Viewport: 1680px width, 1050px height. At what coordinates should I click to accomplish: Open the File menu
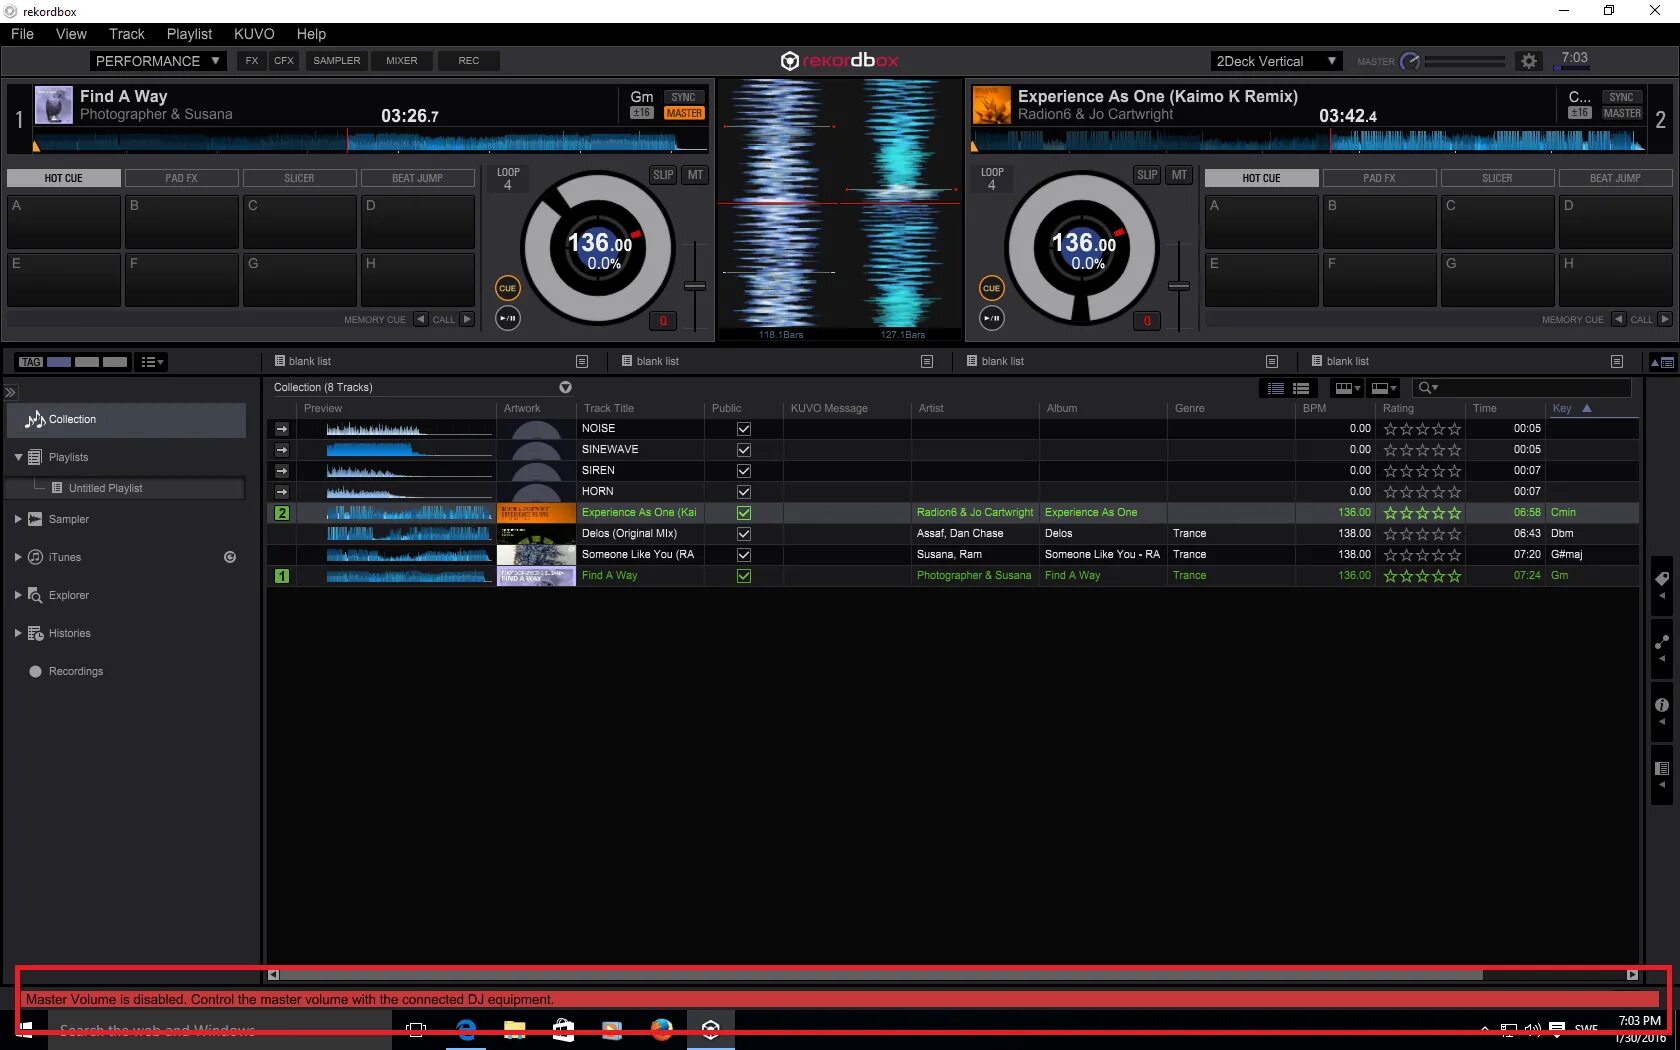22,34
